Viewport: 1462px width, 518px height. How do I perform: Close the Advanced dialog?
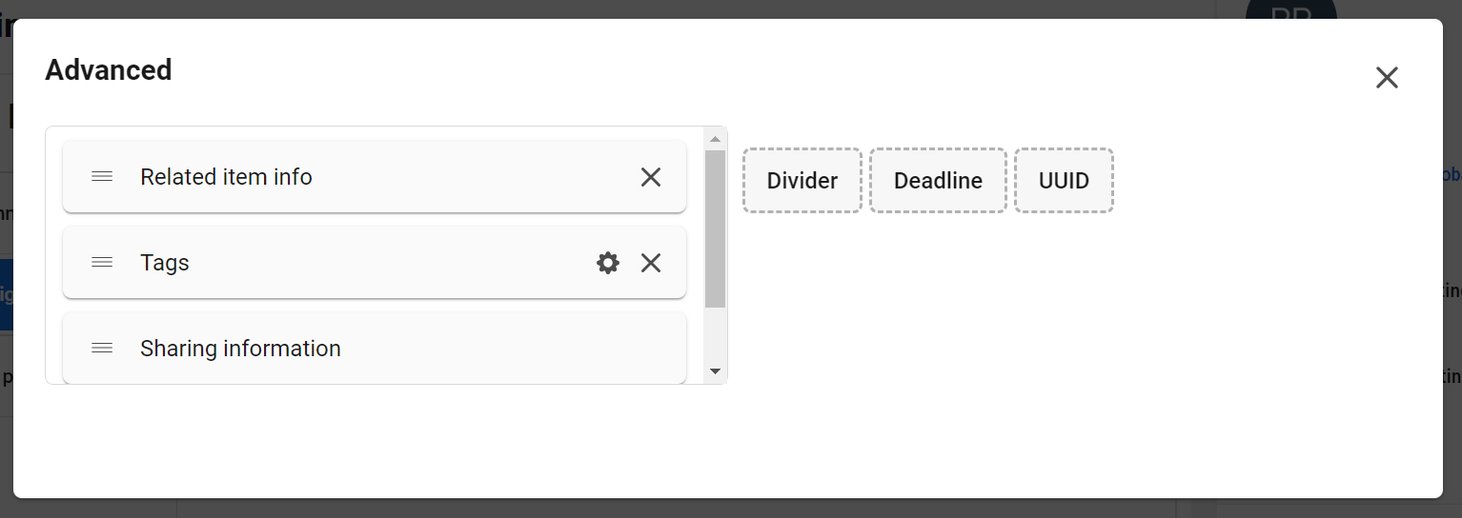1386,78
